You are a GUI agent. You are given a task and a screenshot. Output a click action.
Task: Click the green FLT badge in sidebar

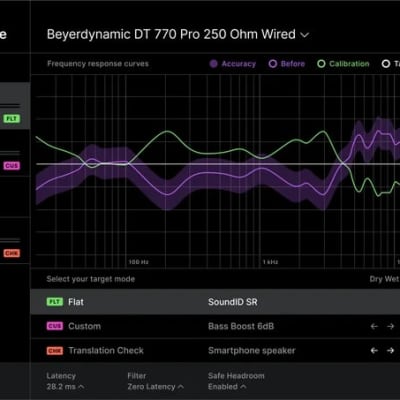click(x=12, y=118)
